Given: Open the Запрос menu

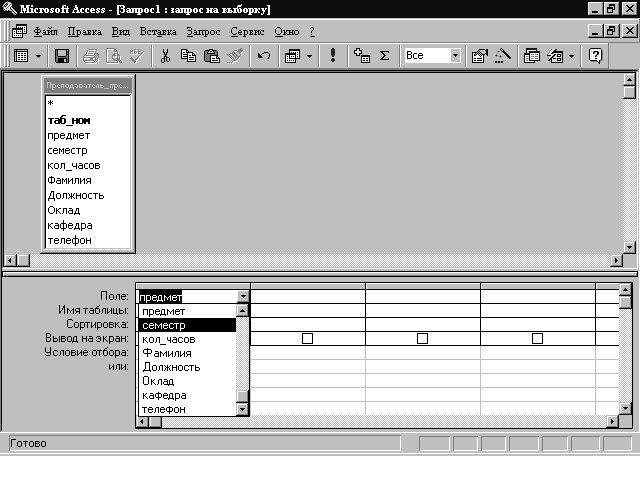Looking at the screenshot, I should pos(203,31).
